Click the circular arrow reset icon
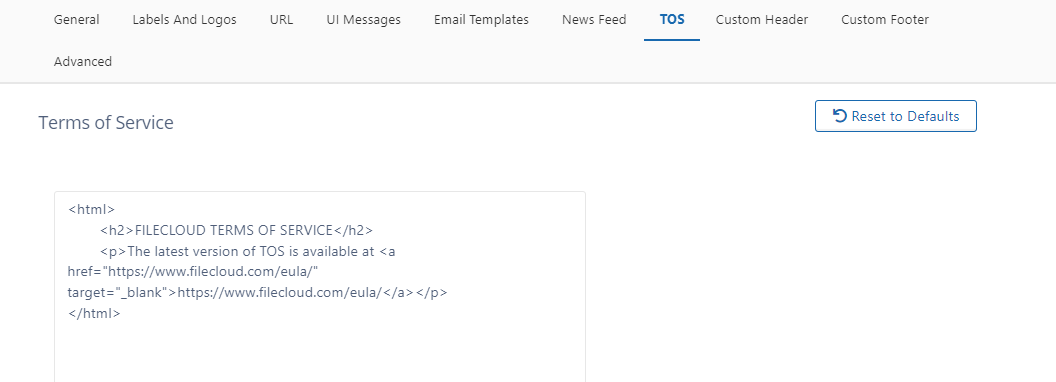This screenshot has height=382, width=1056. click(840, 116)
